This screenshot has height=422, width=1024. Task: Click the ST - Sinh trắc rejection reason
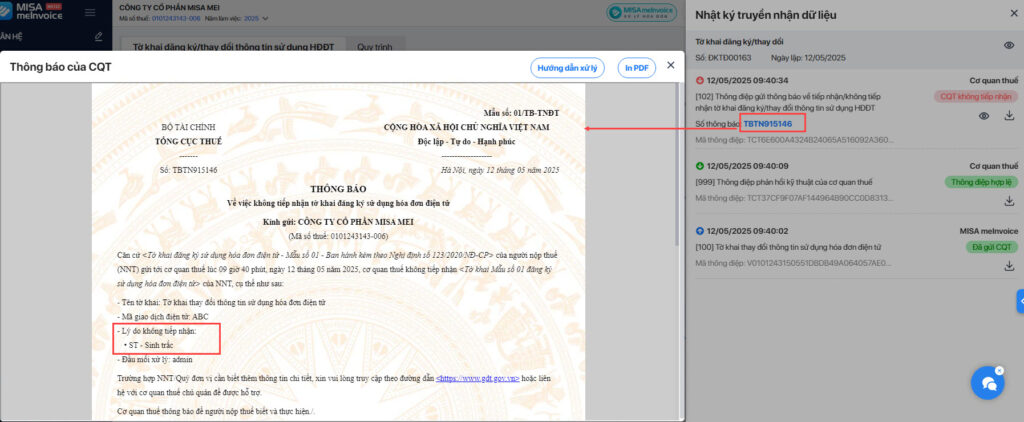(x=151, y=344)
